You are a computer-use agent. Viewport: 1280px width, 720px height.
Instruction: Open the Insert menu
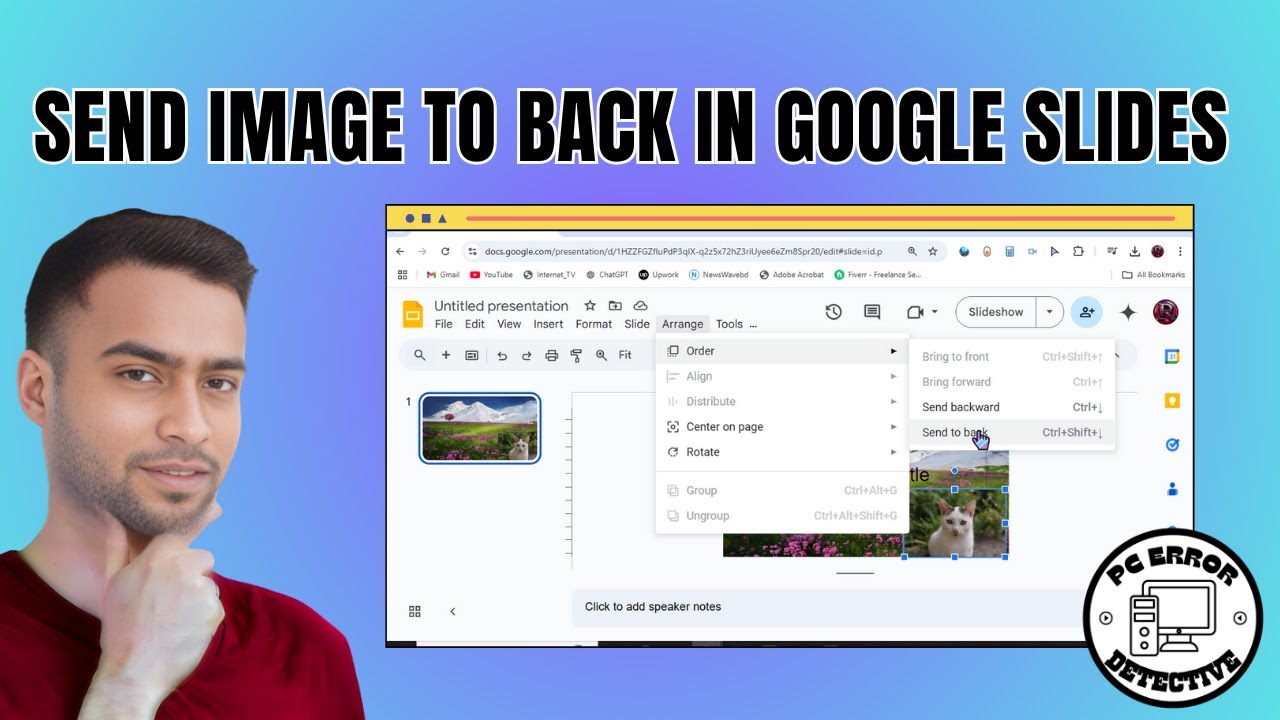click(548, 324)
